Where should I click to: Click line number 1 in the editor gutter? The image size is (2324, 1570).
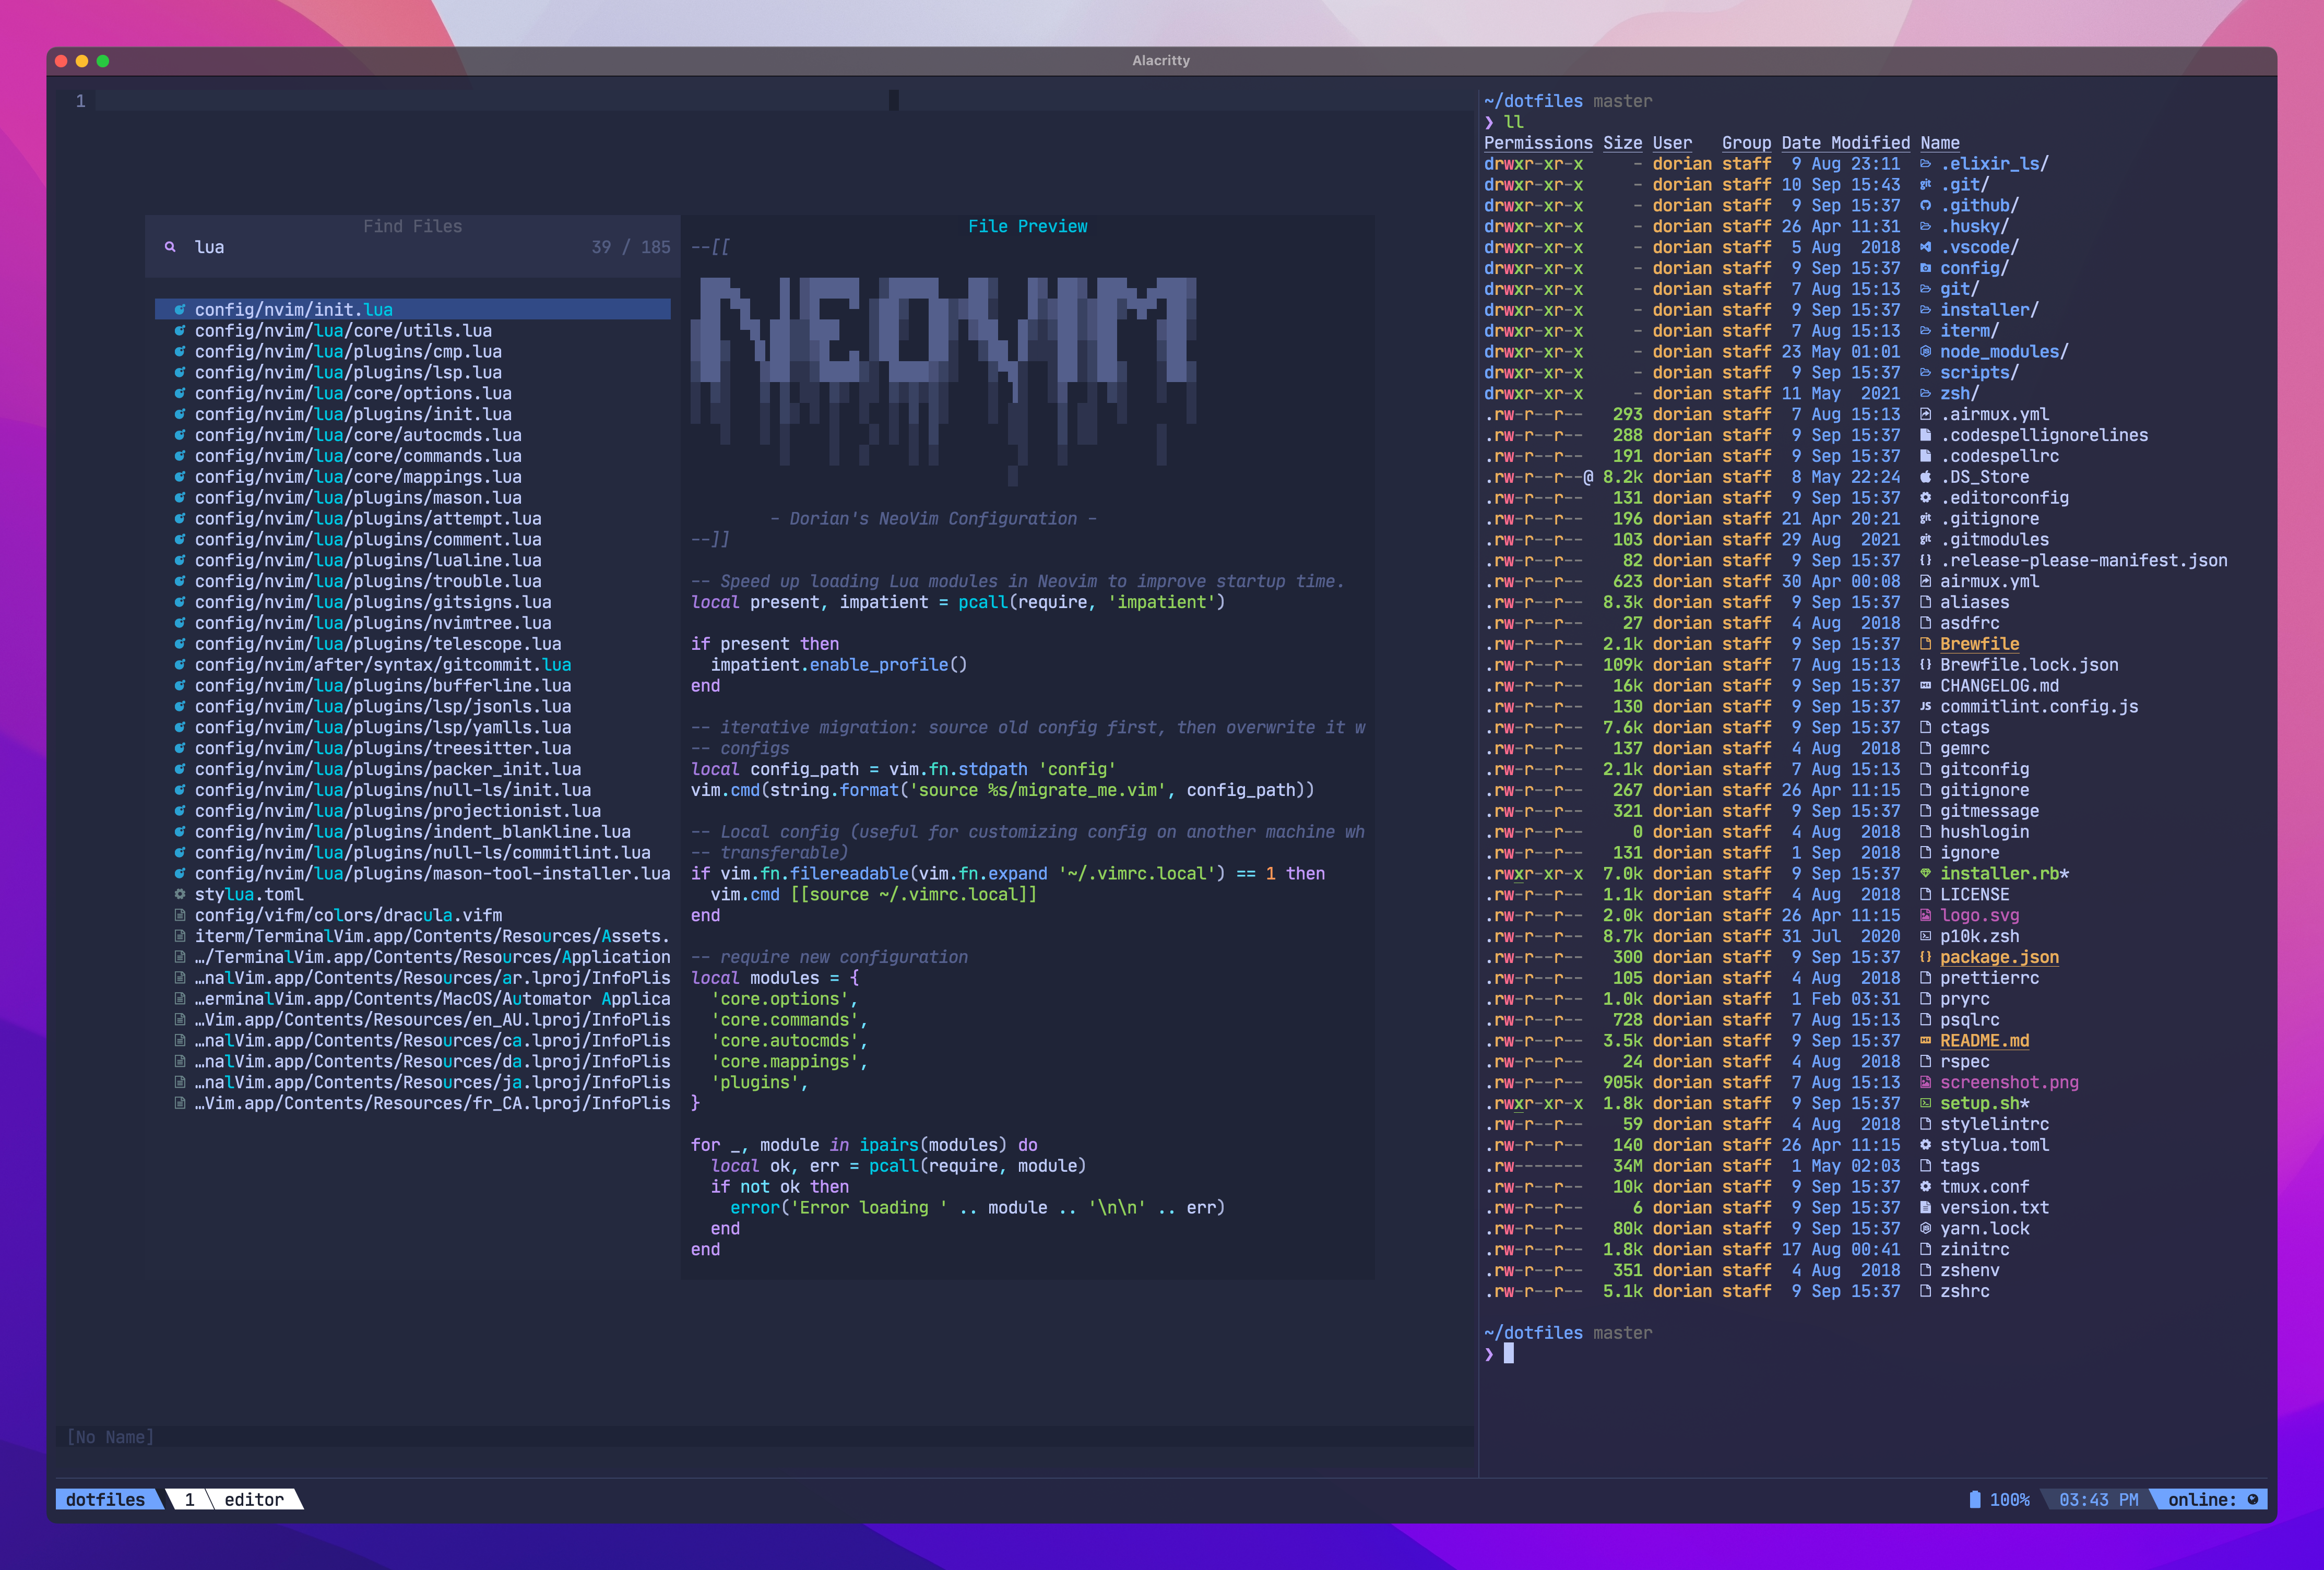(80, 101)
